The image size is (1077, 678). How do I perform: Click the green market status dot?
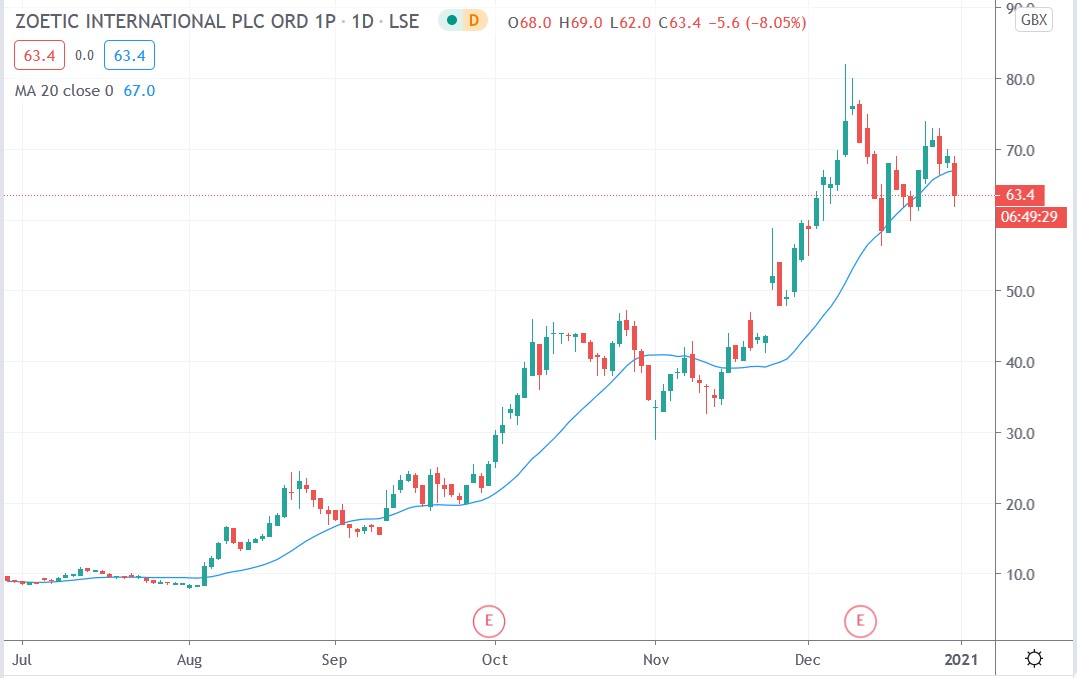pos(453,18)
